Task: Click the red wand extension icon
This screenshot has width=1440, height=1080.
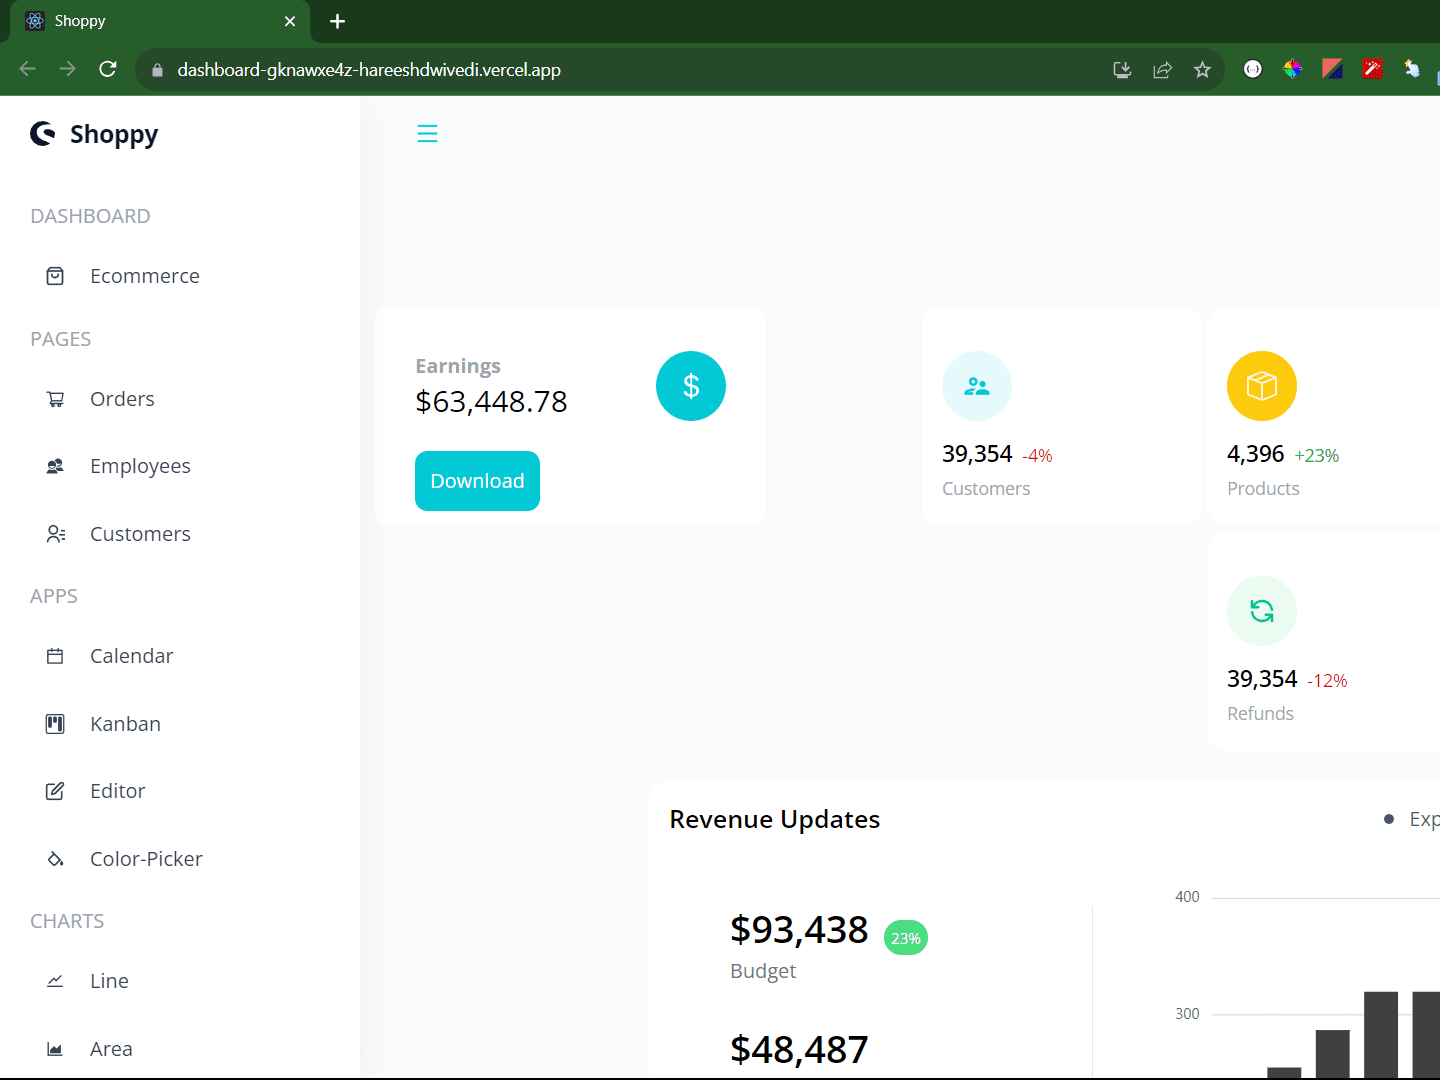Action: click(x=1372, y=69)
